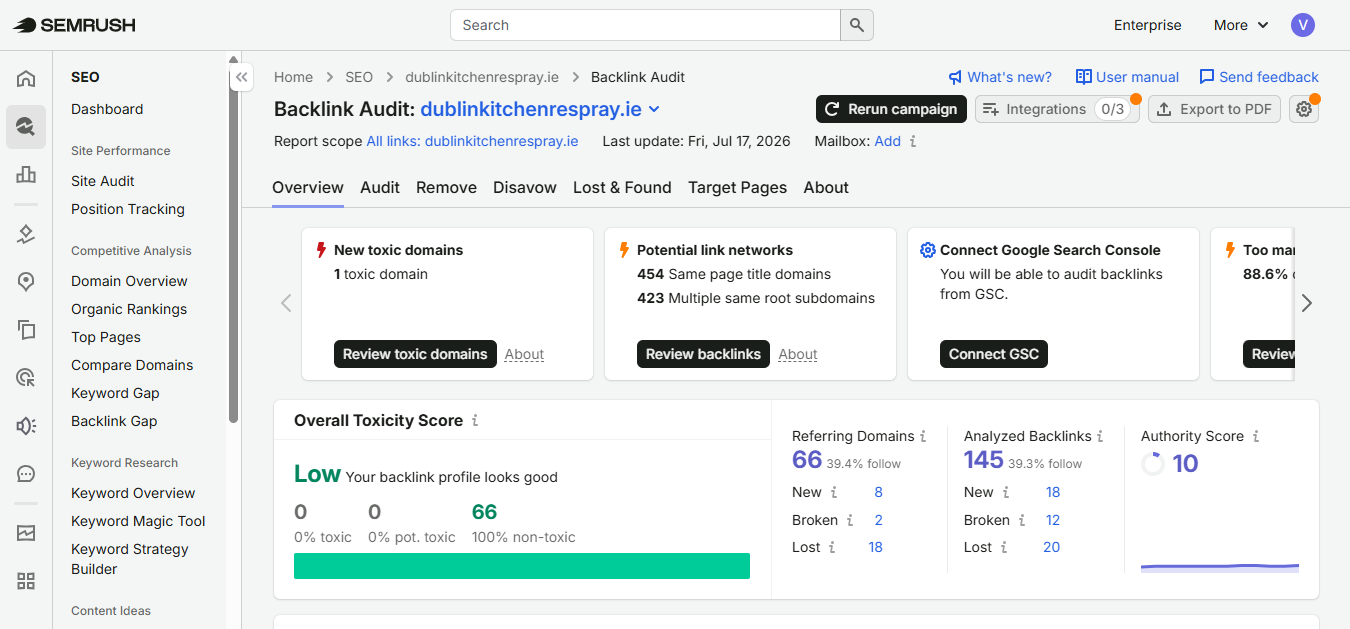Open the About tab
This screenshot has width=1350, height=629.
click(826, 187)
